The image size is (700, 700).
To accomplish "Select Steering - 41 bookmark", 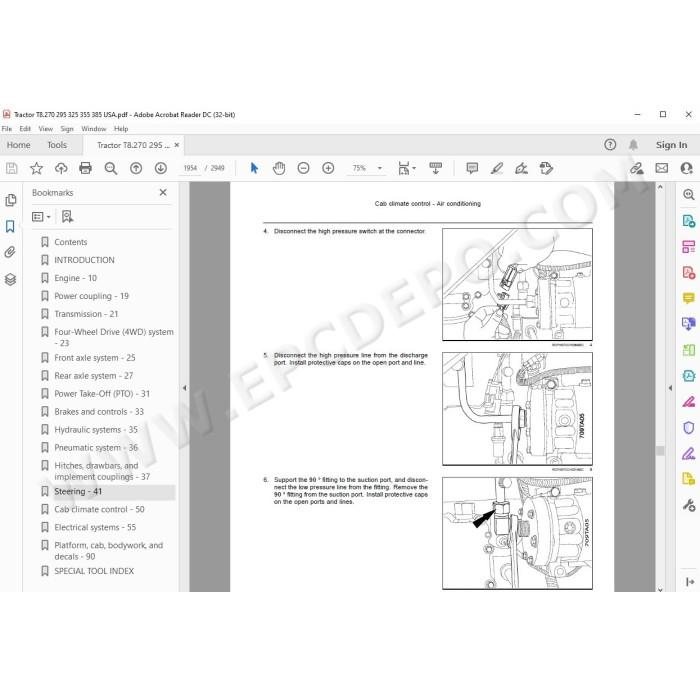I will coord(78,491).
